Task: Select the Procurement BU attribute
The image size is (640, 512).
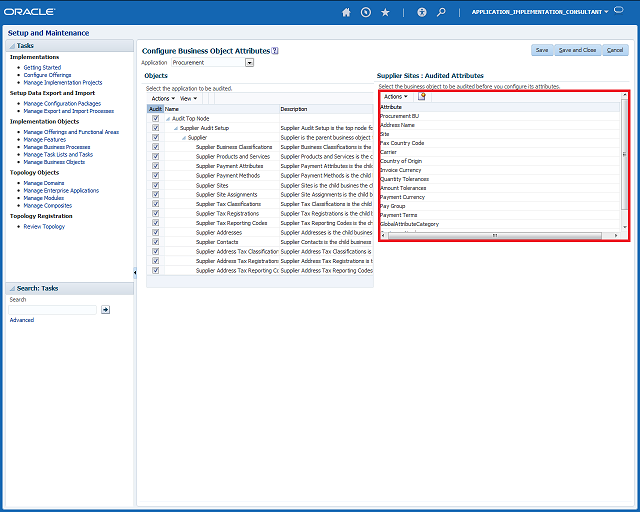Action: pos(500,116)
